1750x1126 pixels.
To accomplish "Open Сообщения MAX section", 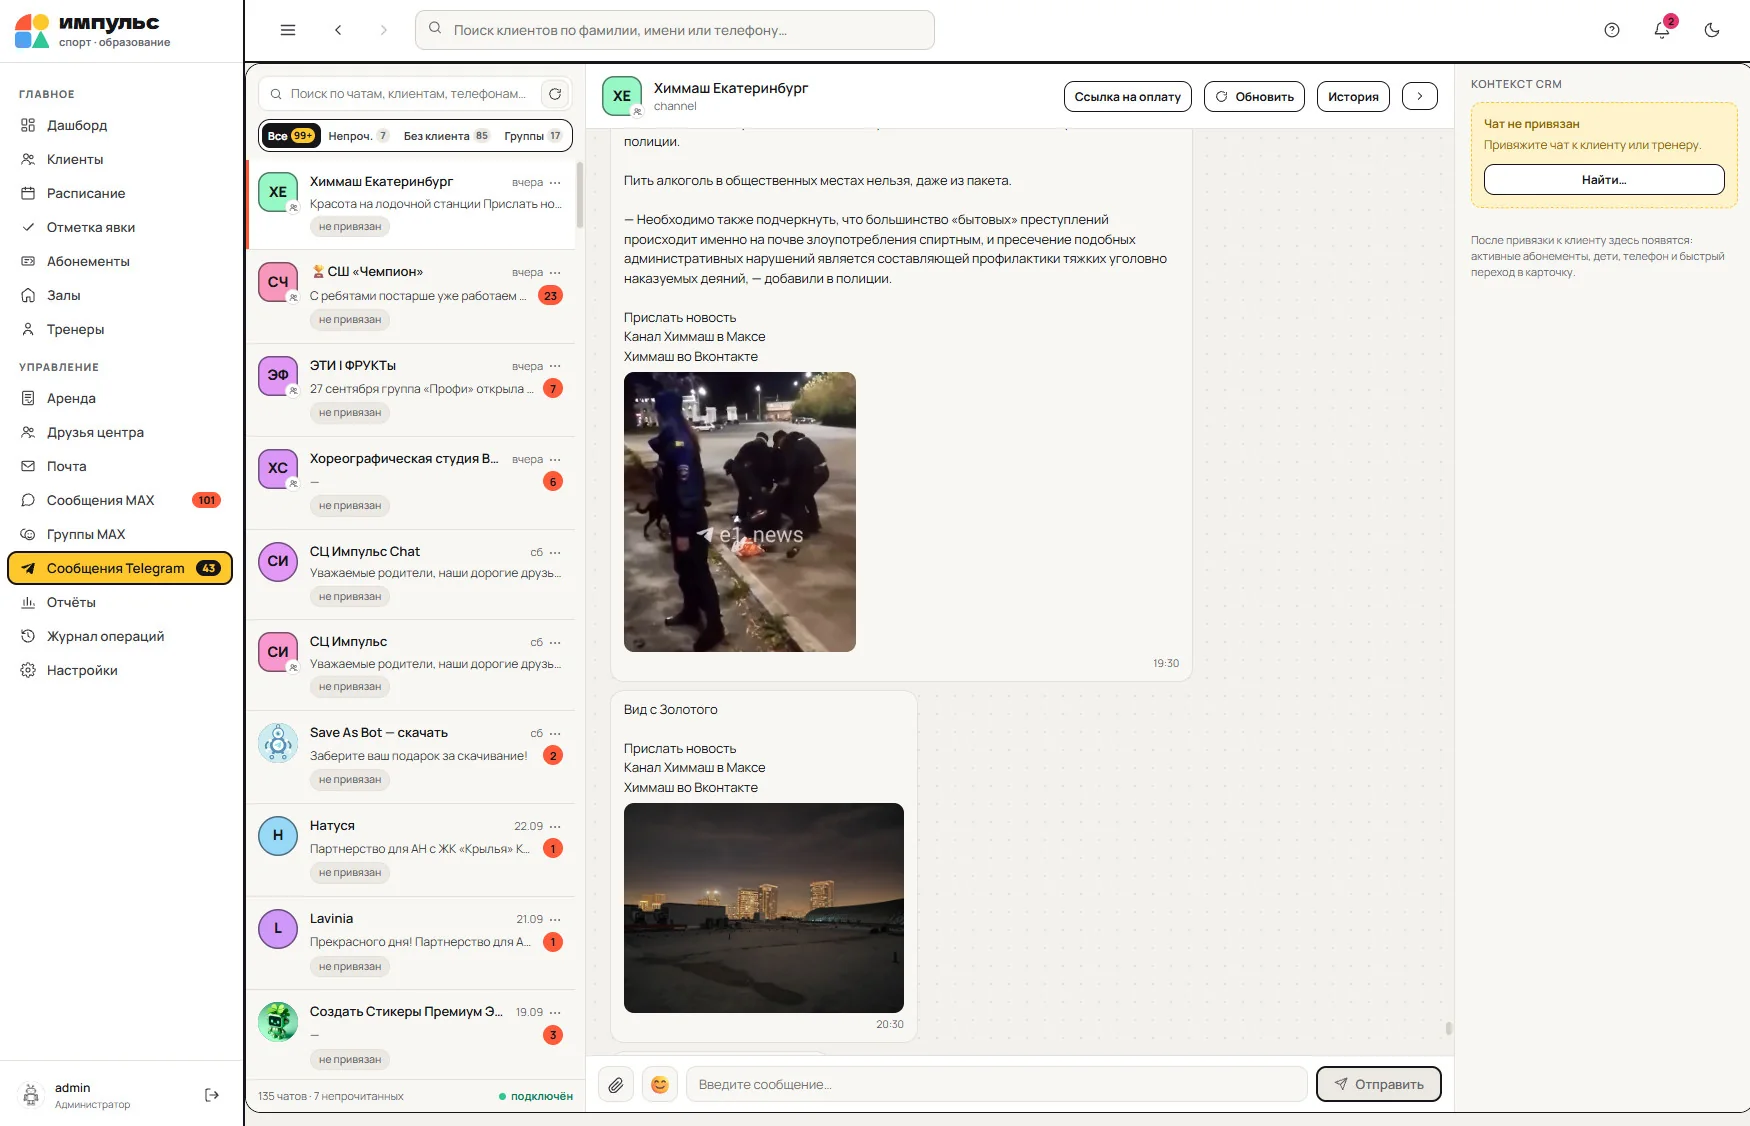I will click(x=120, y=500).
